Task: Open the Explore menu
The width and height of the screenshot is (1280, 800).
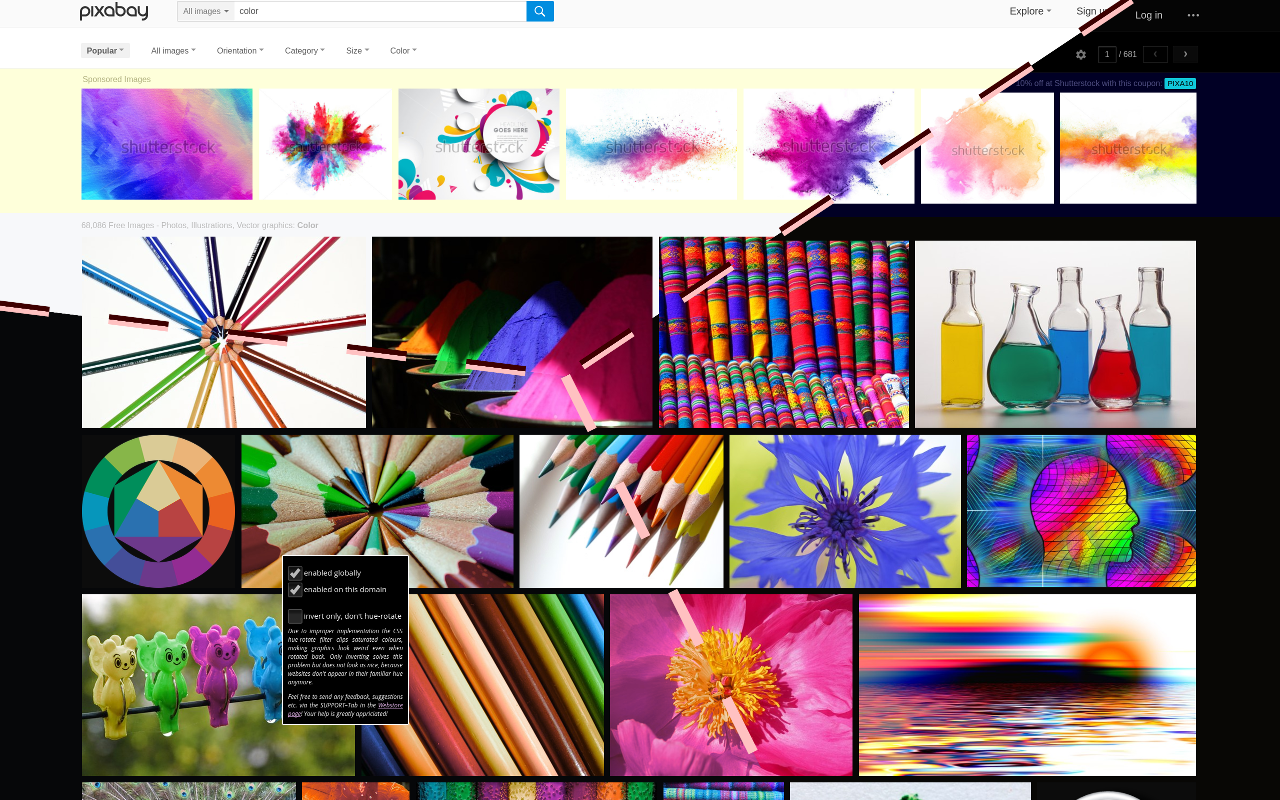Action: 1030,11
